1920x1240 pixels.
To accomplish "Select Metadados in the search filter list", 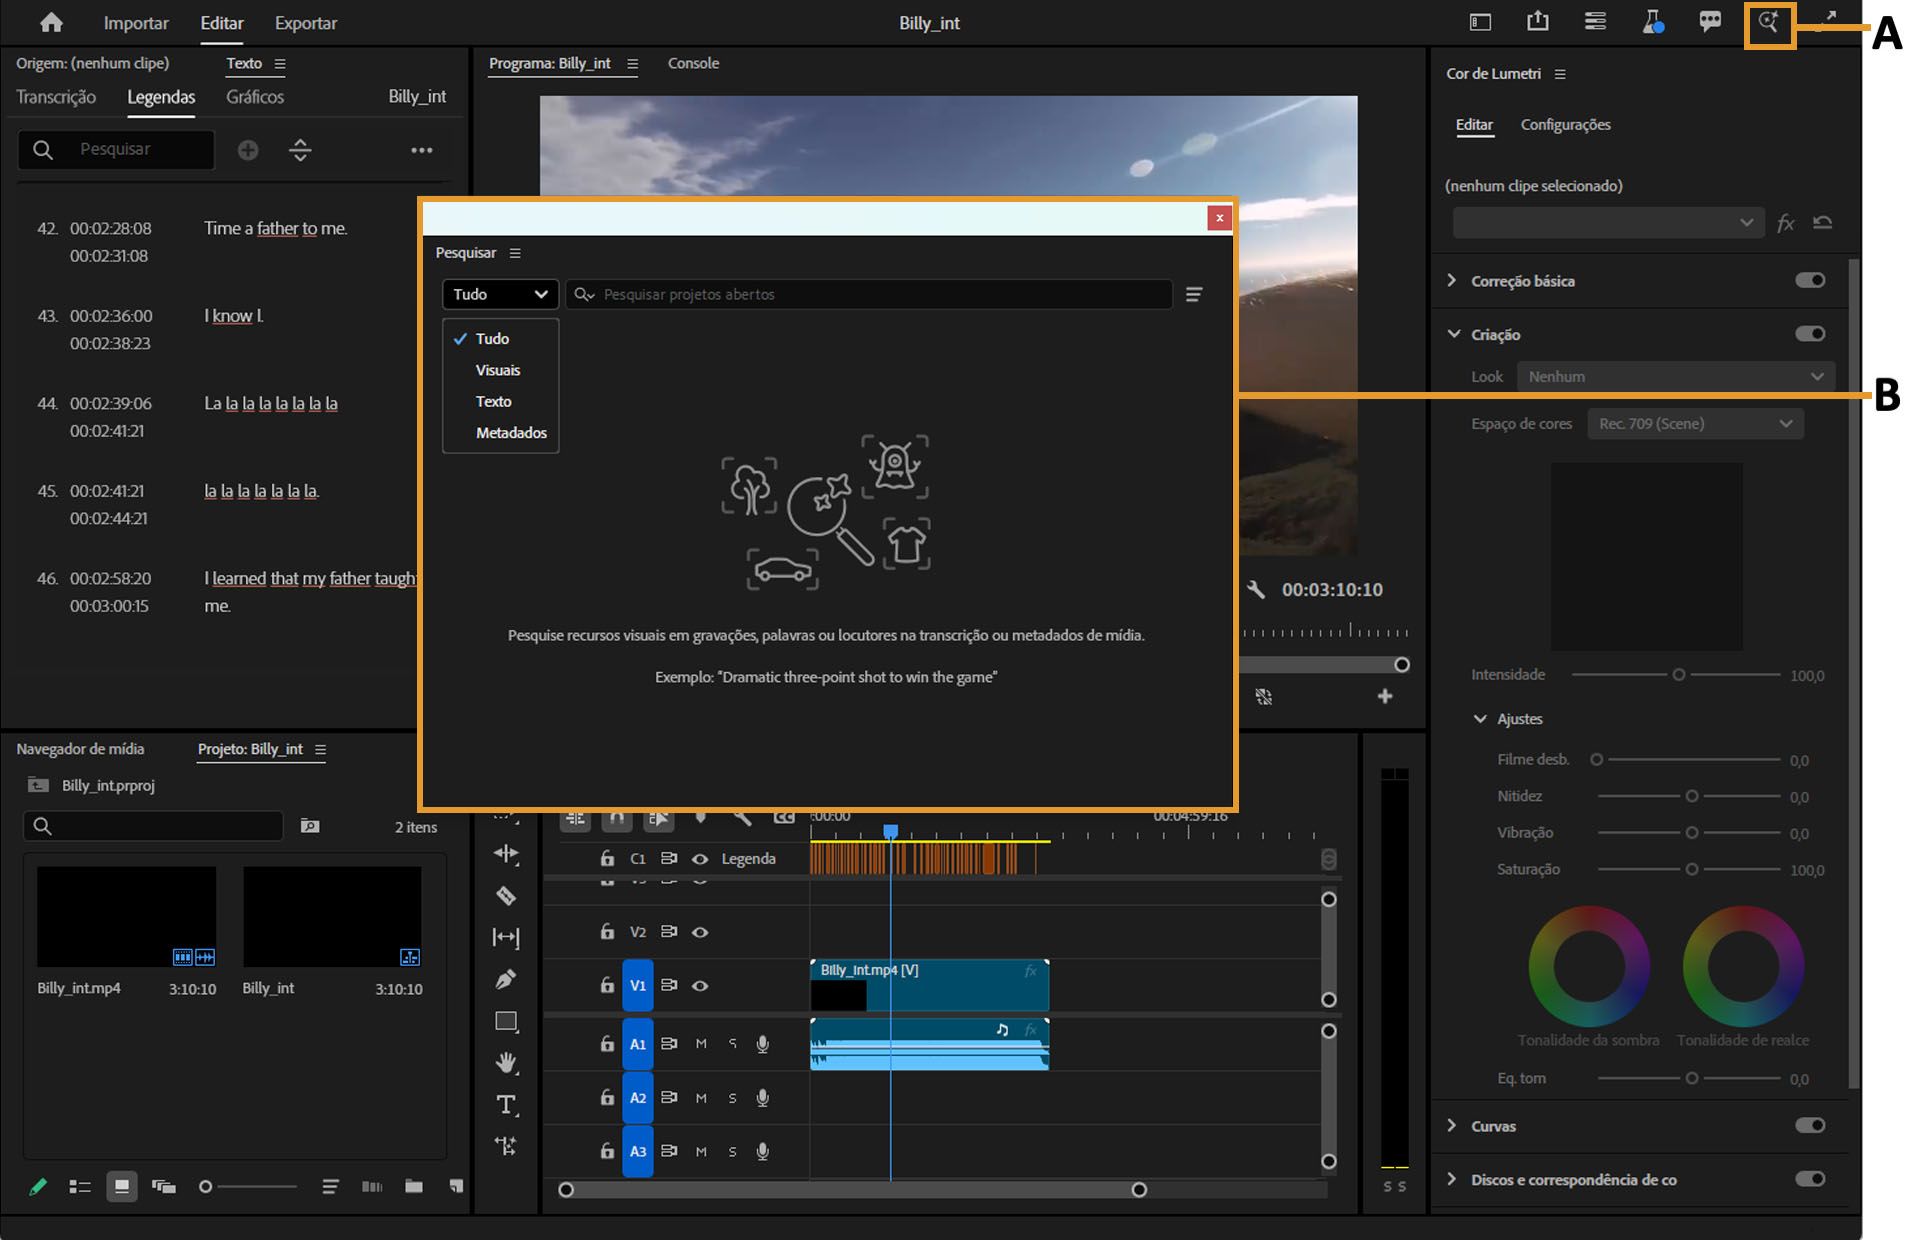I will click(x=510, y=432).
